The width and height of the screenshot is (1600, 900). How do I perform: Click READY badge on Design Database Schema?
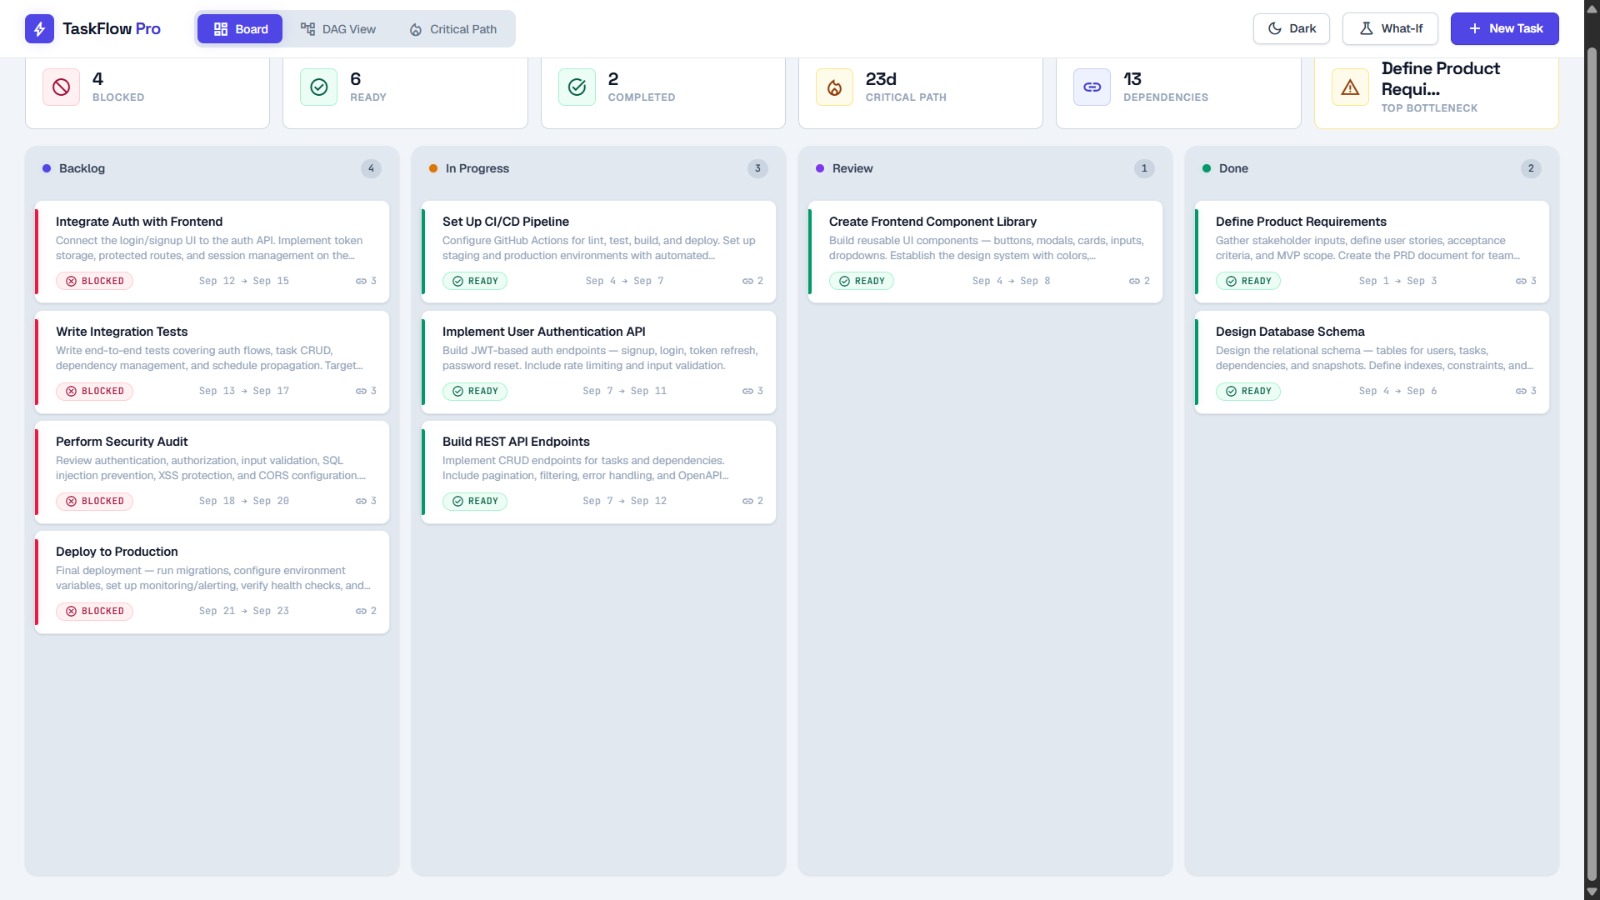click(x=1248, y=391)
